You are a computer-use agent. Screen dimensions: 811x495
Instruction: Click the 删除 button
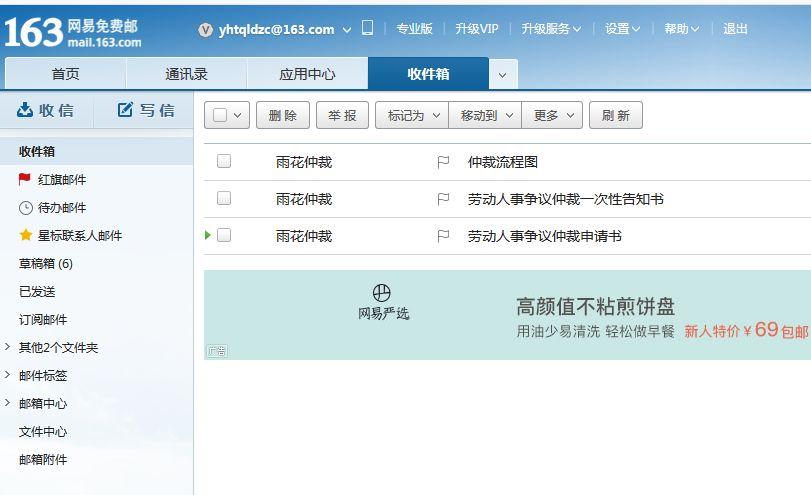click(x=283, y=115)
